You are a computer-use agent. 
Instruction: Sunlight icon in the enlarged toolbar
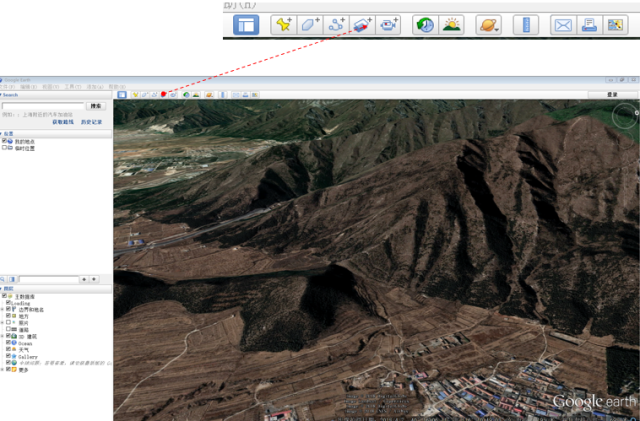[451, 25]
